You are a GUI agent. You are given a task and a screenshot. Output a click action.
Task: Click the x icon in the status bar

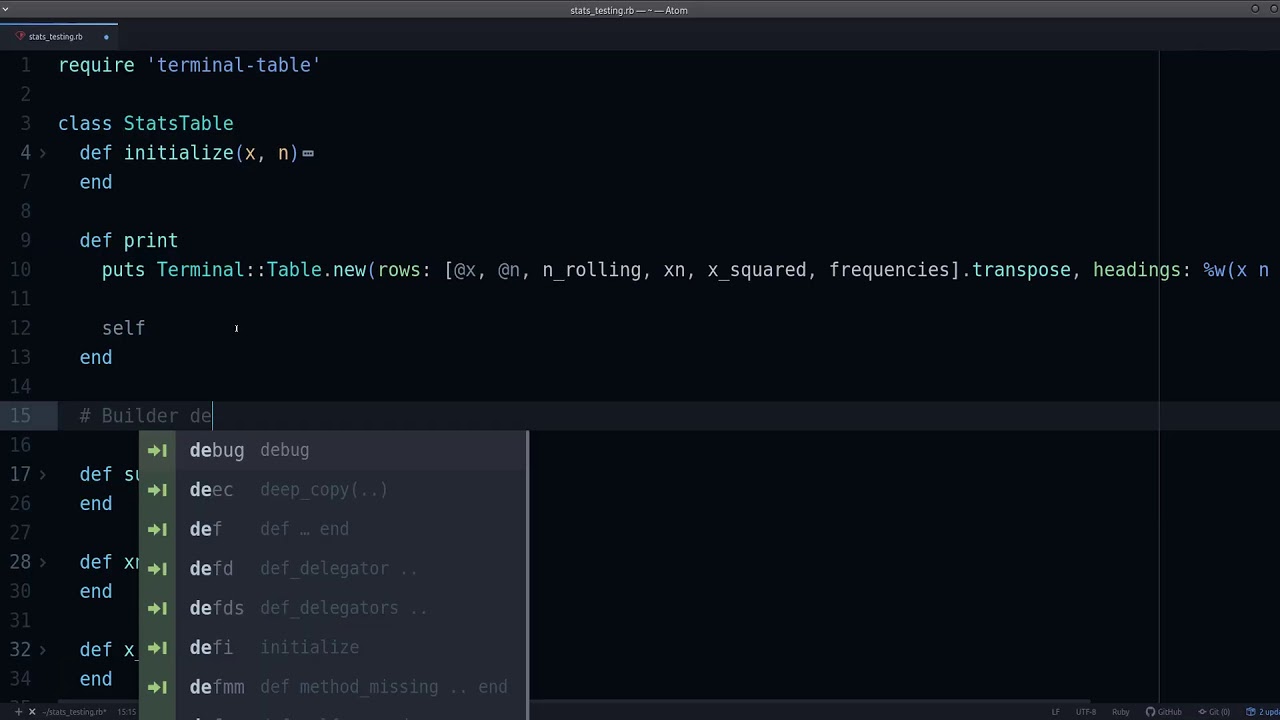pos(32,712)
